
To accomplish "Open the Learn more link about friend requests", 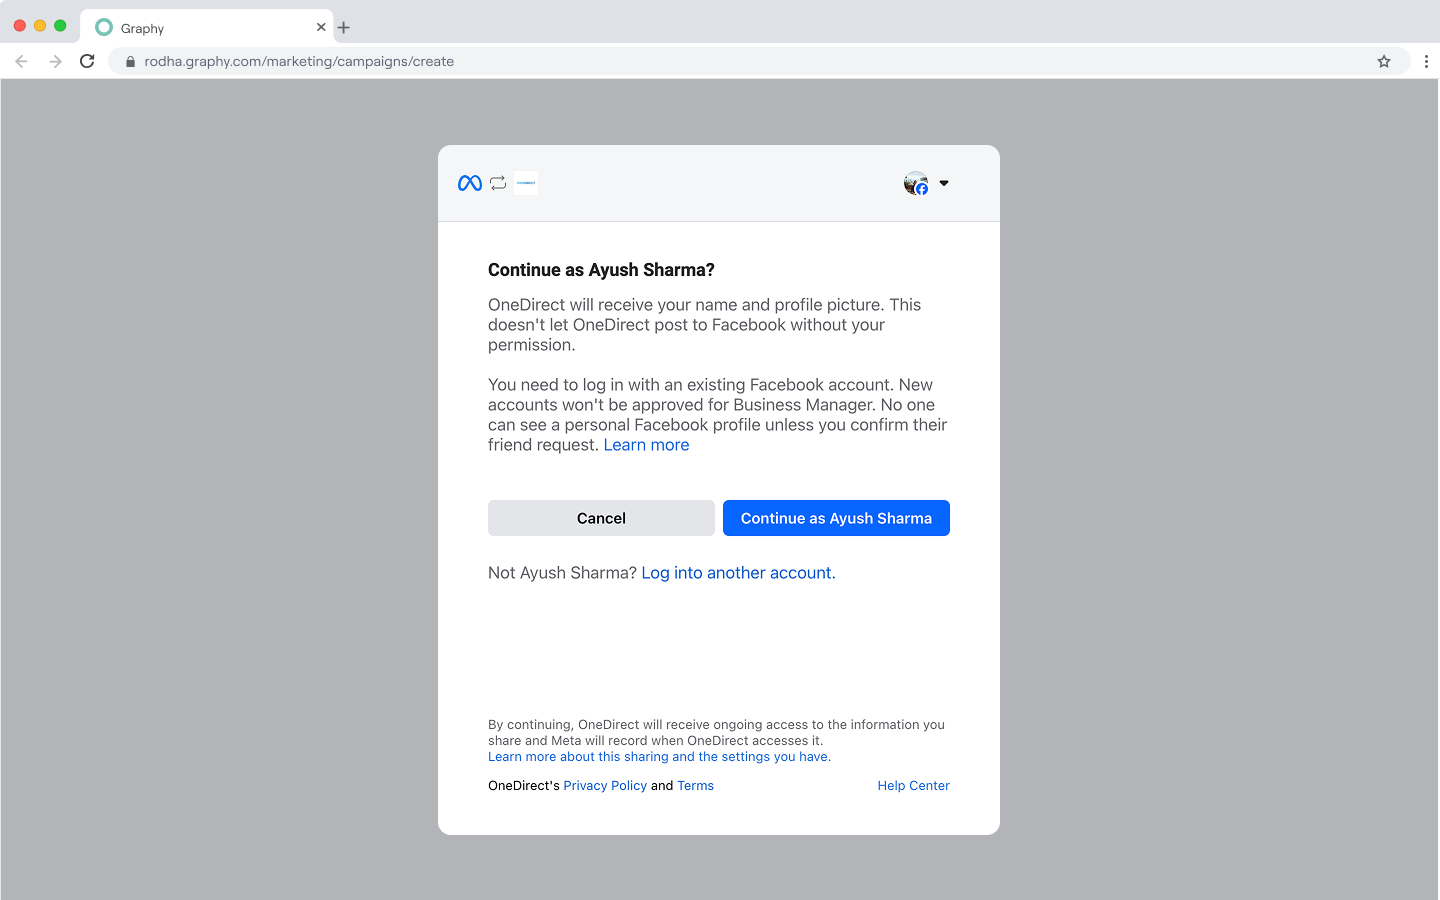I will click(x=646, y=445).
